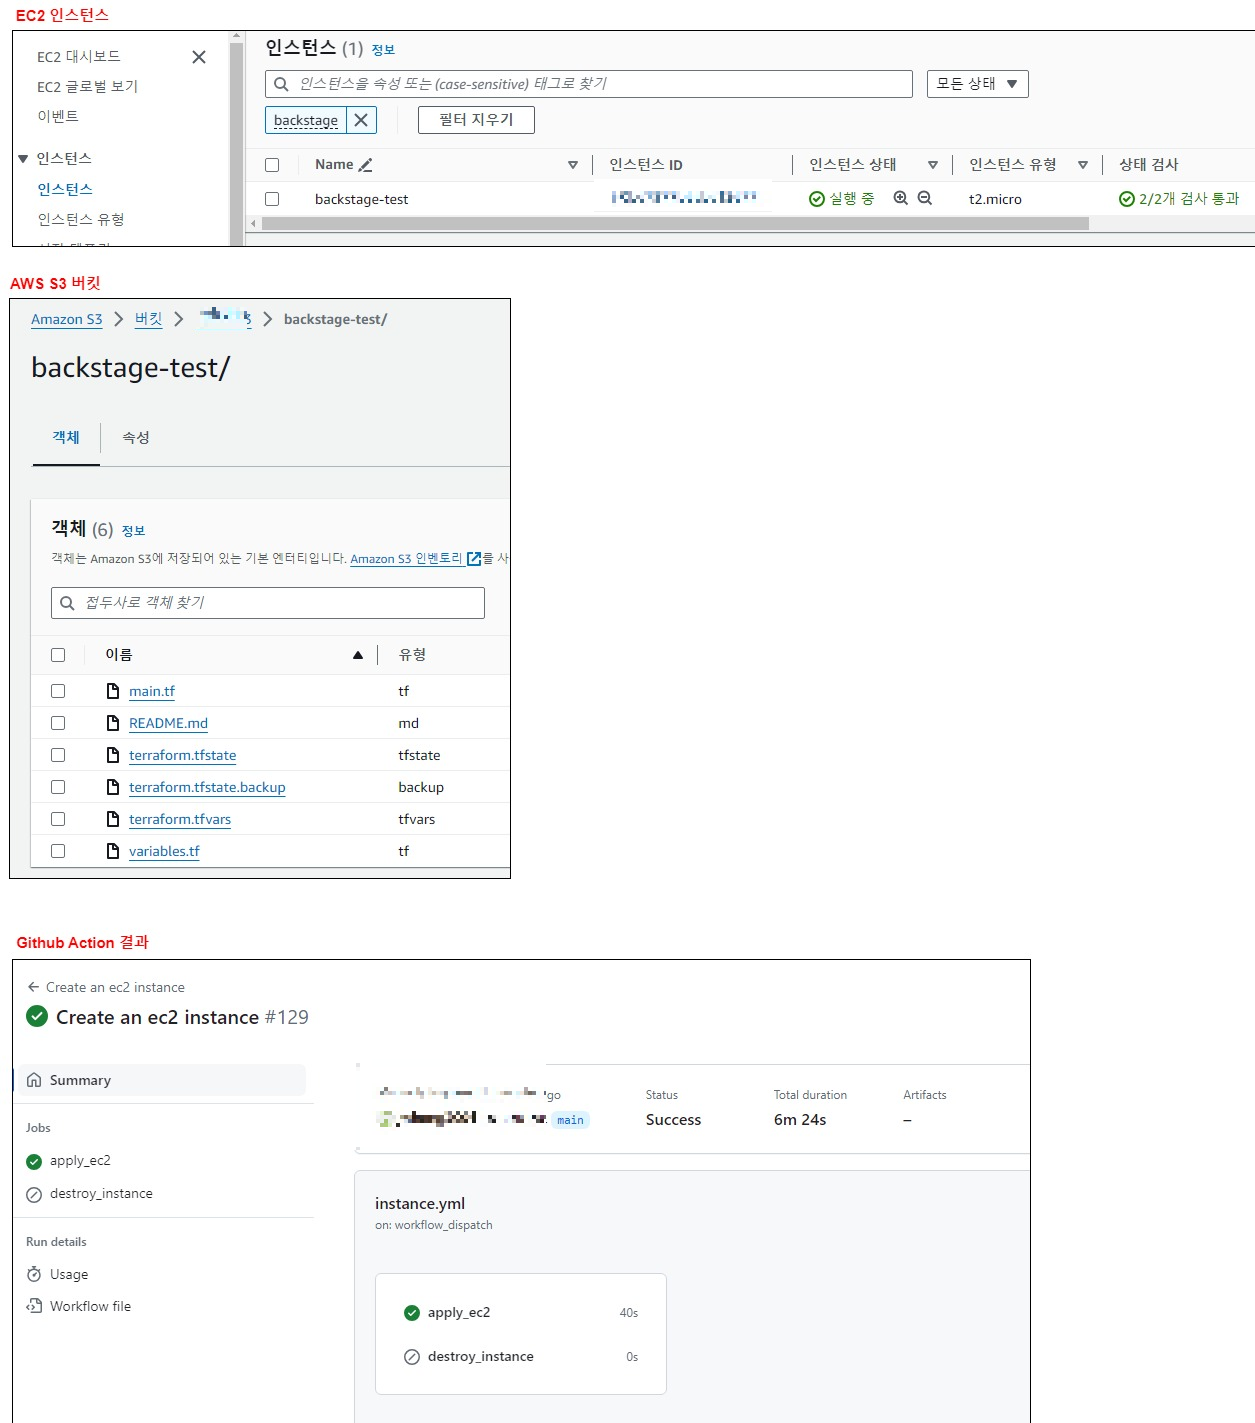Toggle sort on S3 이름 column arrow
1255x1423 pixels.
358,655
